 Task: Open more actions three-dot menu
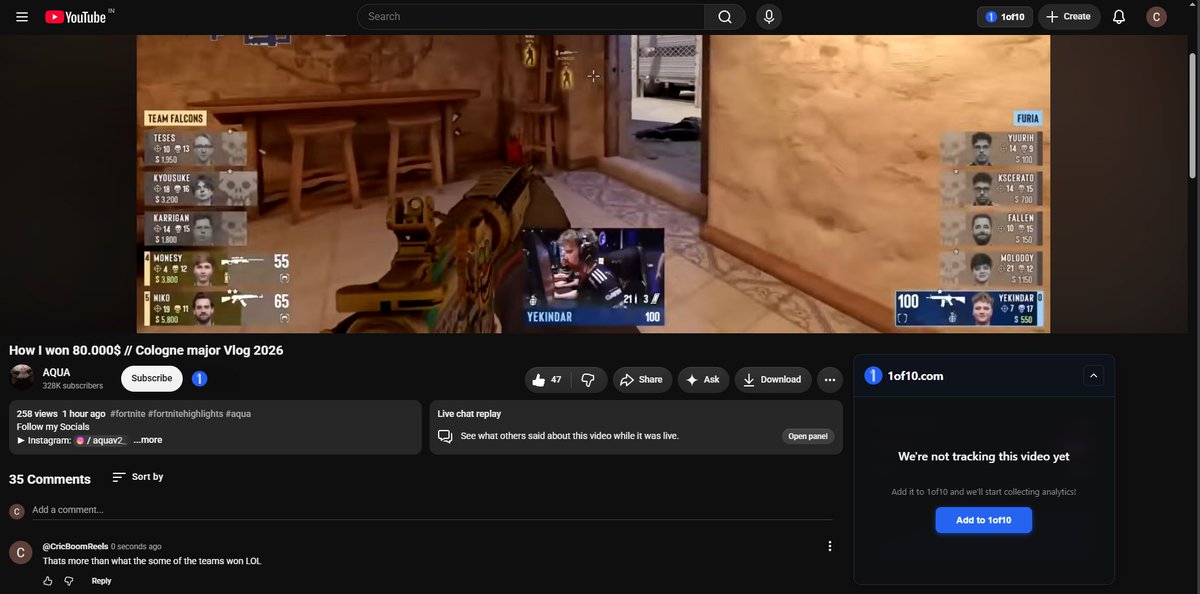(829, 380)
